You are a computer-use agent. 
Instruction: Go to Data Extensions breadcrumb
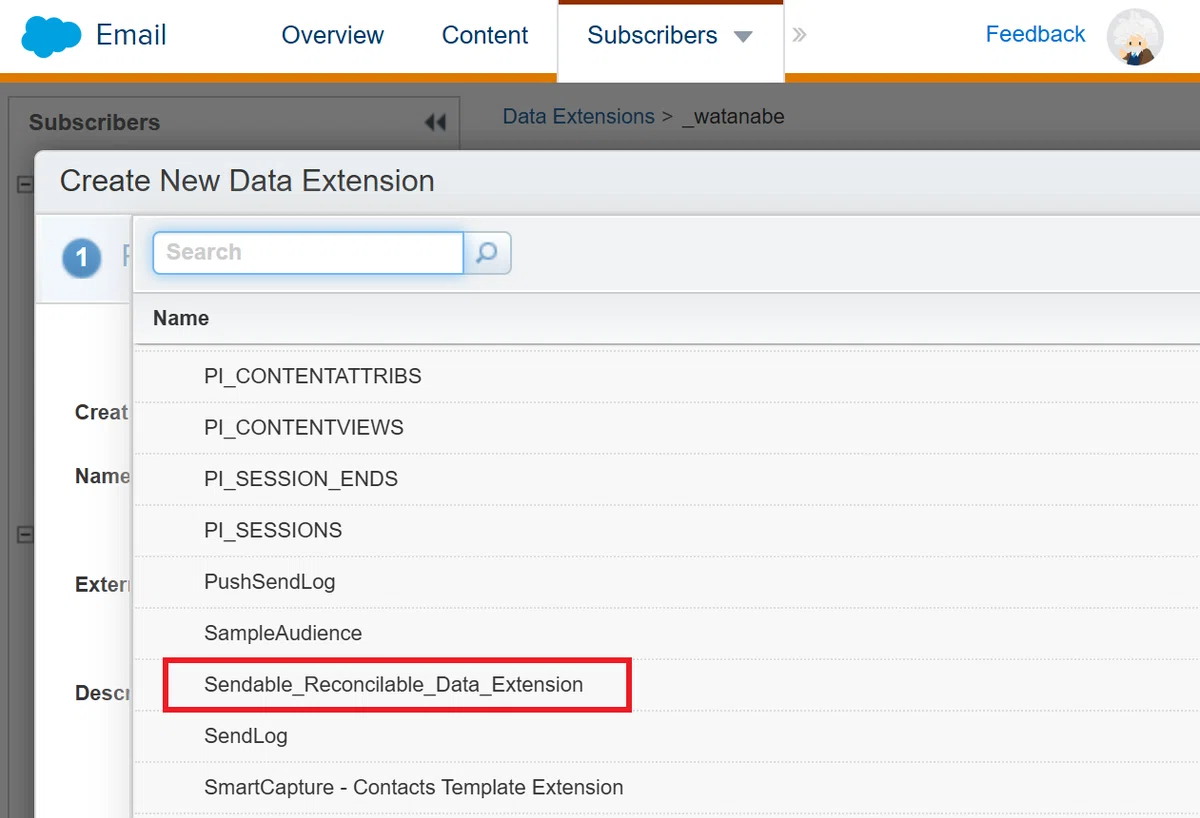pyautogui.click(x=579, y=116)
